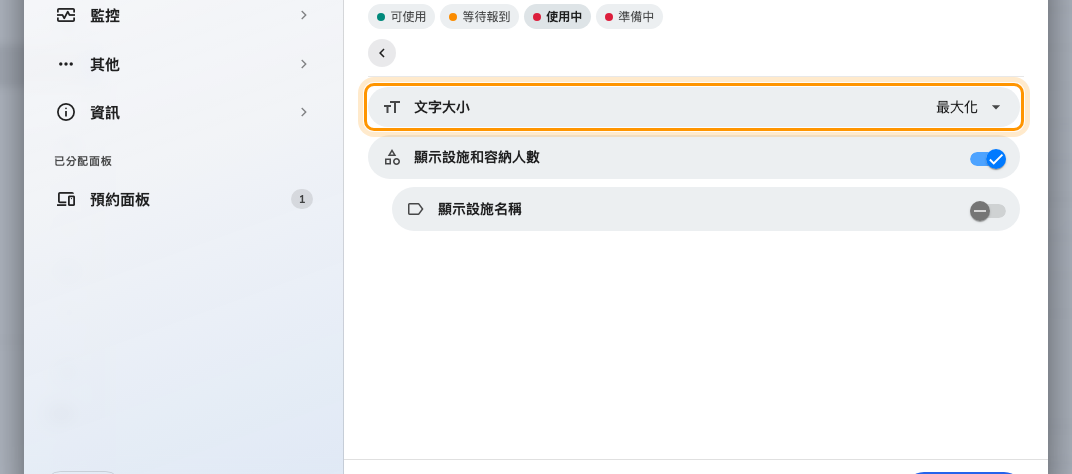
Task: Expand the 資訊 chevron arrow
Action: click(304, 112)
